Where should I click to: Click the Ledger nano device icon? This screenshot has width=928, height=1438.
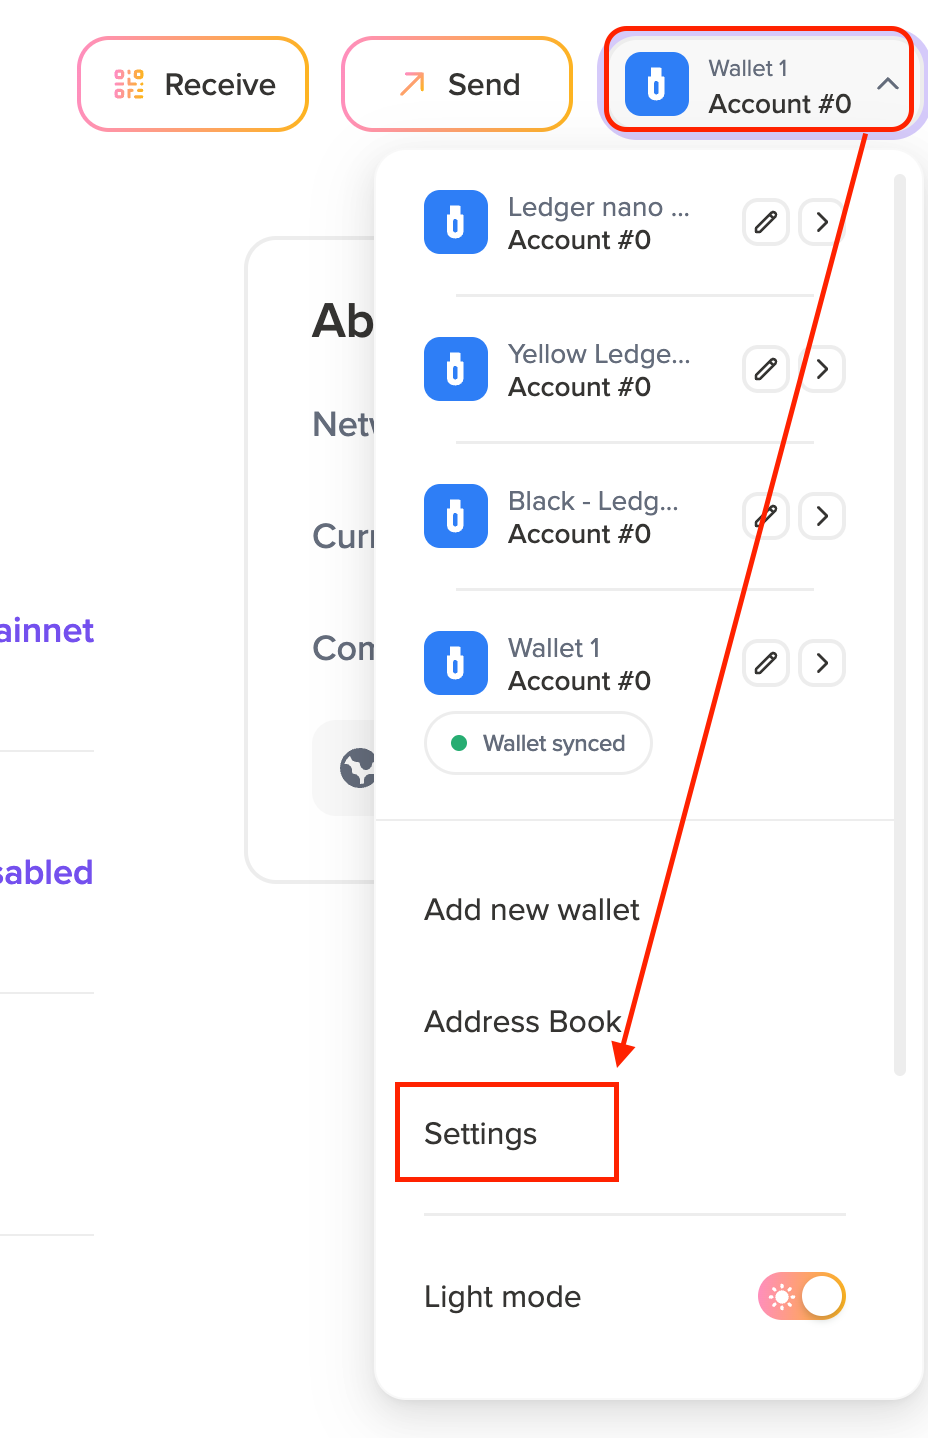[x=456, y=222]
